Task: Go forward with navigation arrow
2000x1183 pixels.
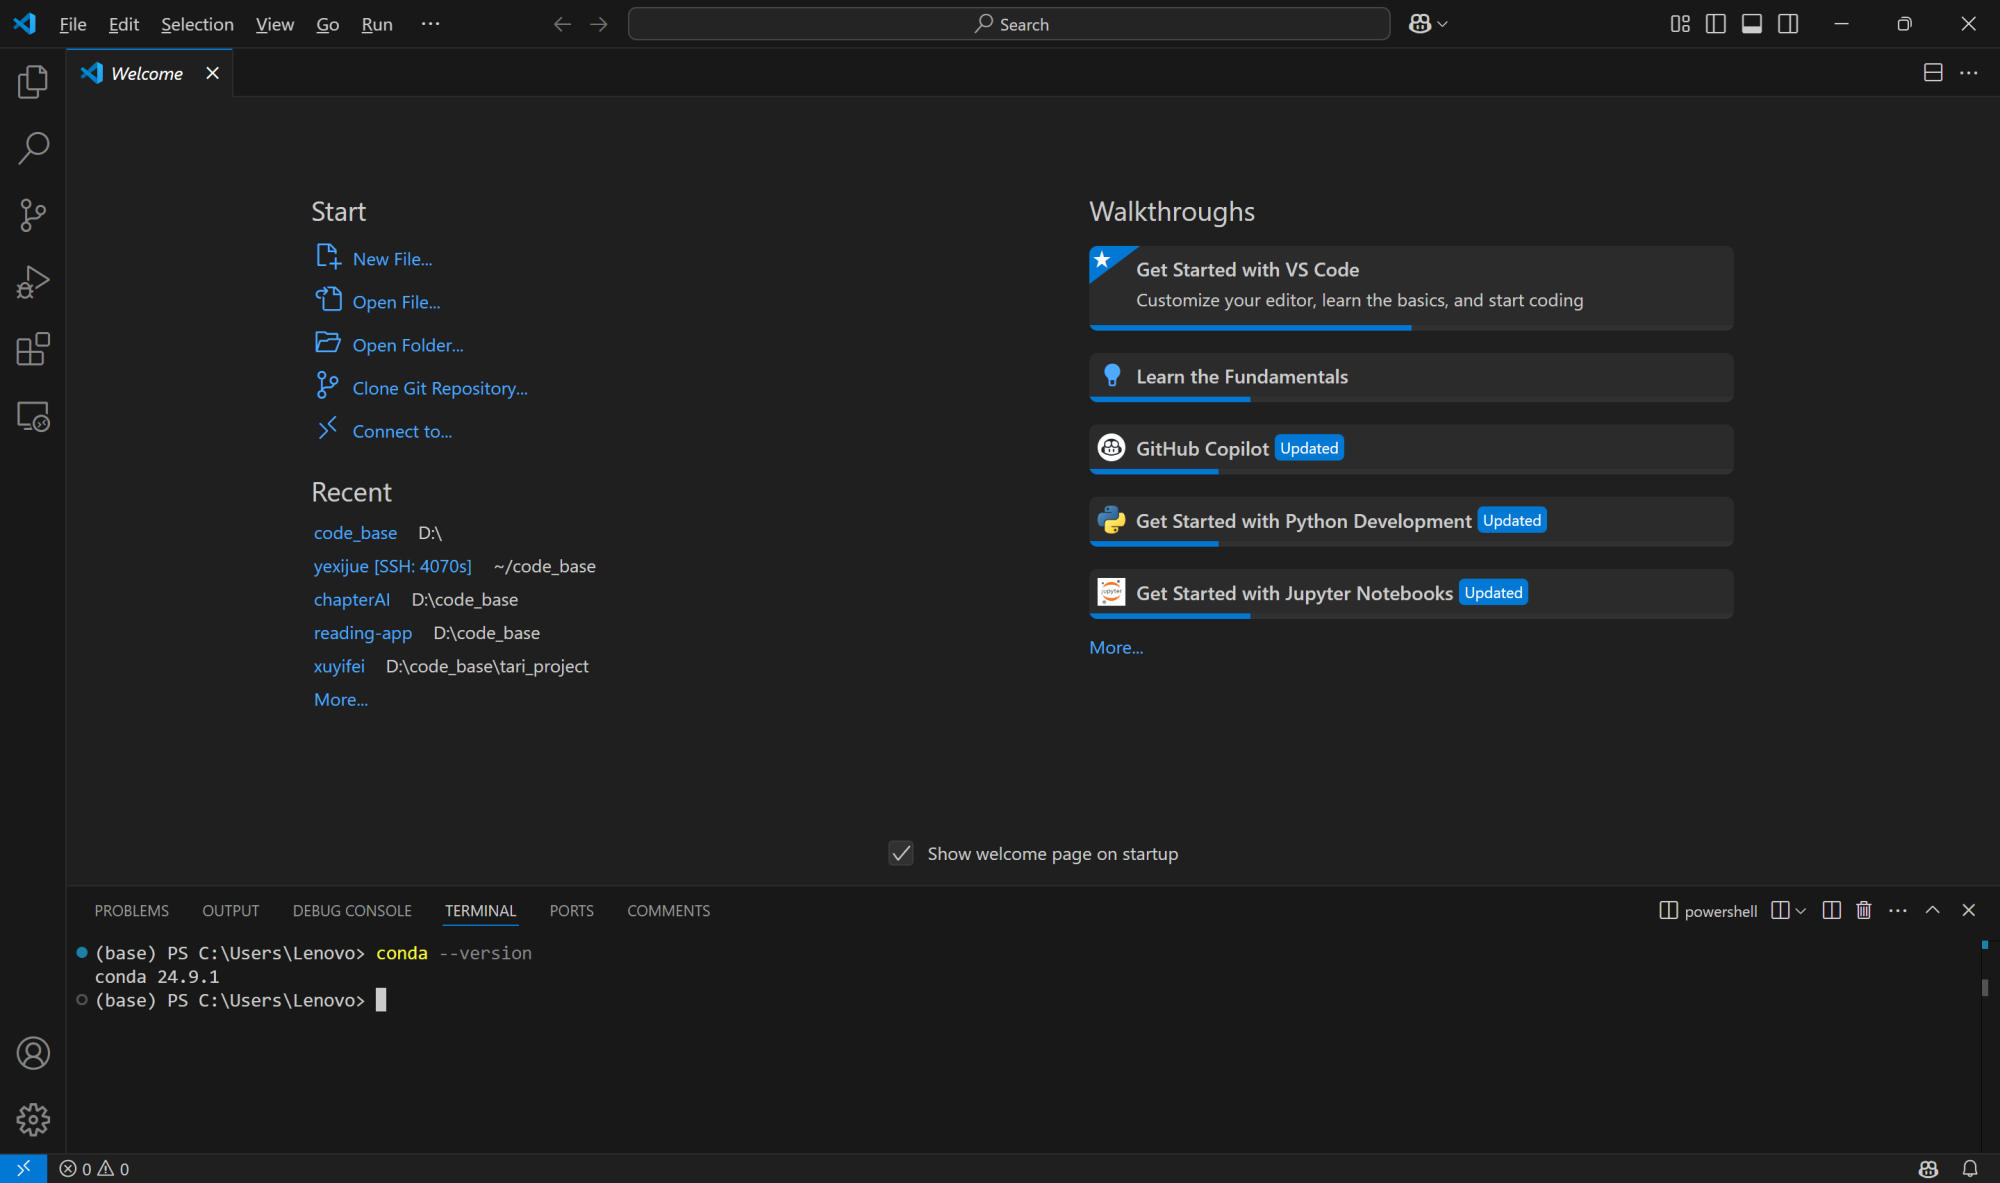Action: tap(598, 24)
